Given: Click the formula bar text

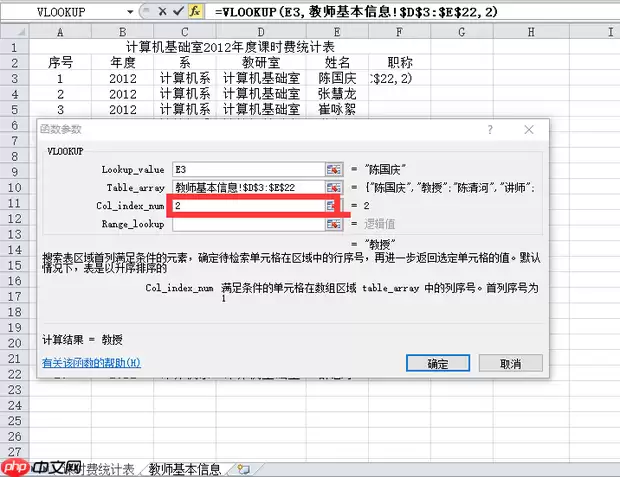Looking at the screenshot, I should click(x=356, y=12).
